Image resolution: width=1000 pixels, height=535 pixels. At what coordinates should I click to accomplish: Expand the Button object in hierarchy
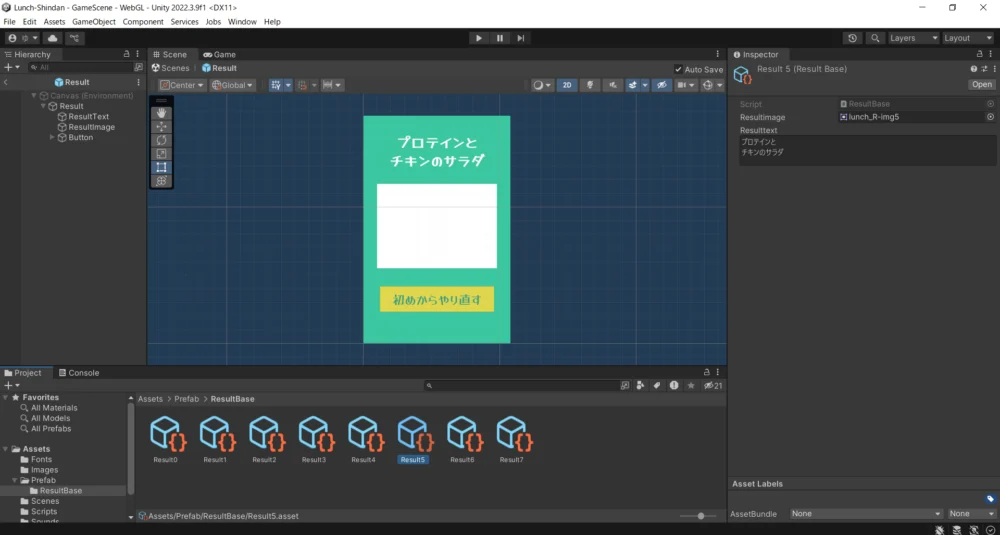[52, 137]
